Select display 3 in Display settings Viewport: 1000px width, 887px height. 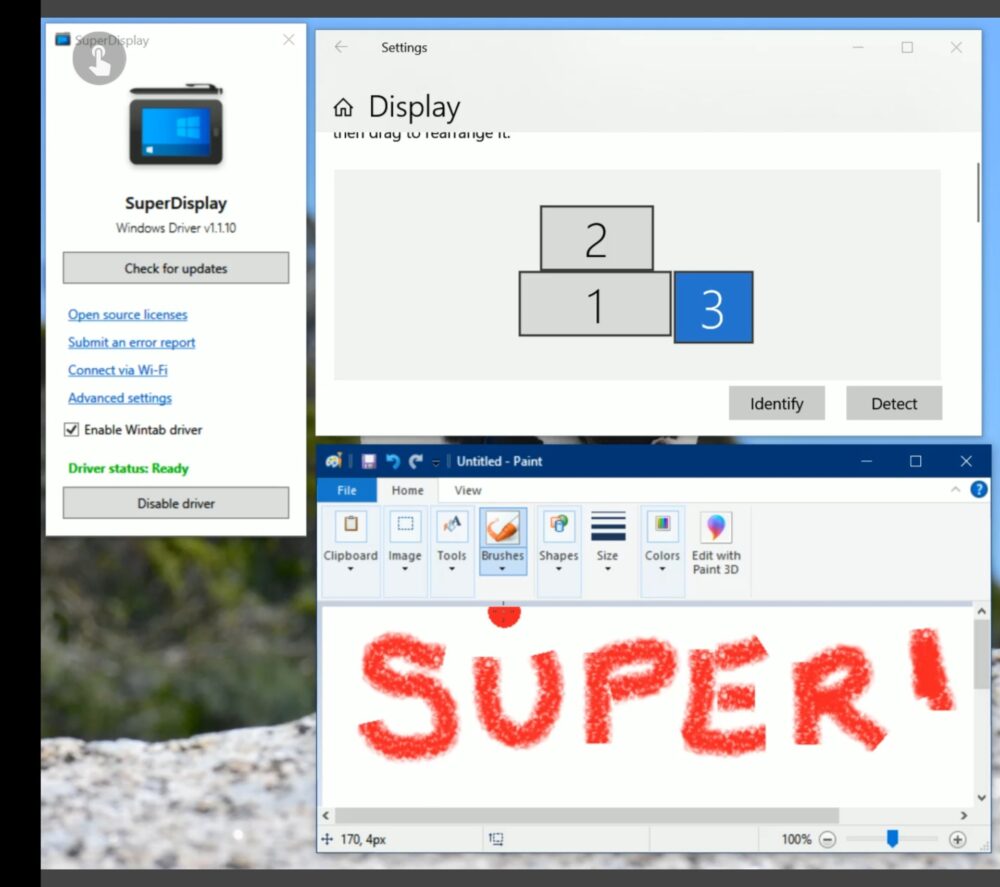click(x=713, y=307)
